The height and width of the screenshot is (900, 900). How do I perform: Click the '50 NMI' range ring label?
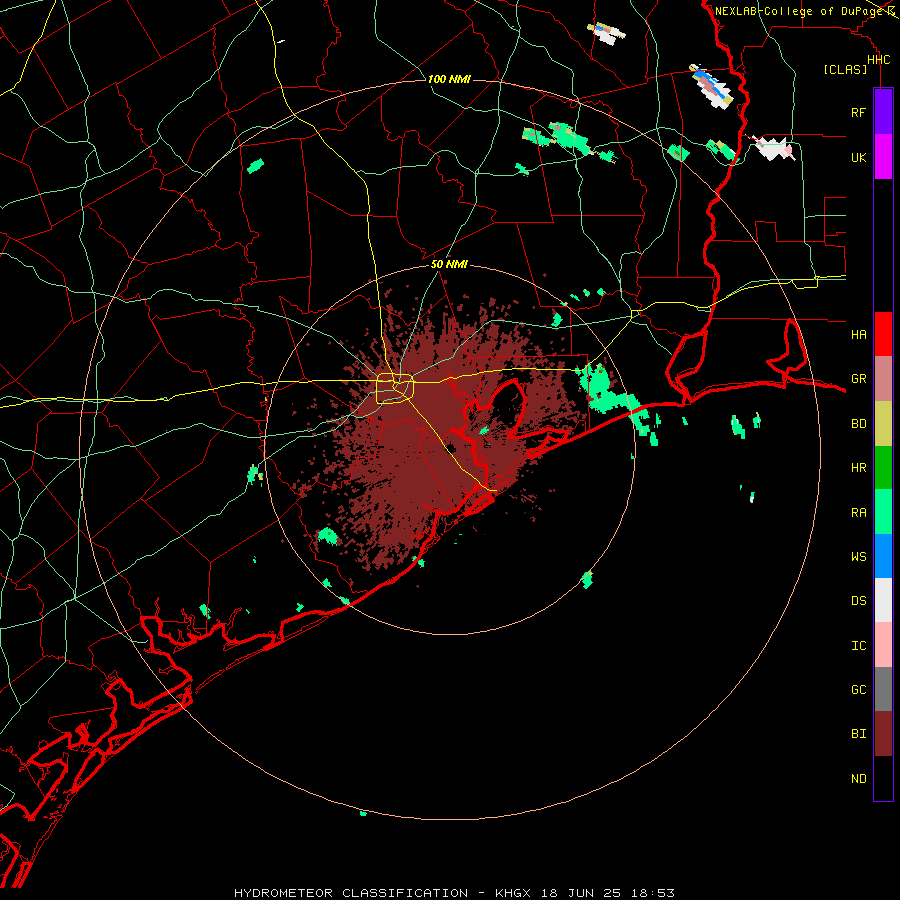(449, 264)
